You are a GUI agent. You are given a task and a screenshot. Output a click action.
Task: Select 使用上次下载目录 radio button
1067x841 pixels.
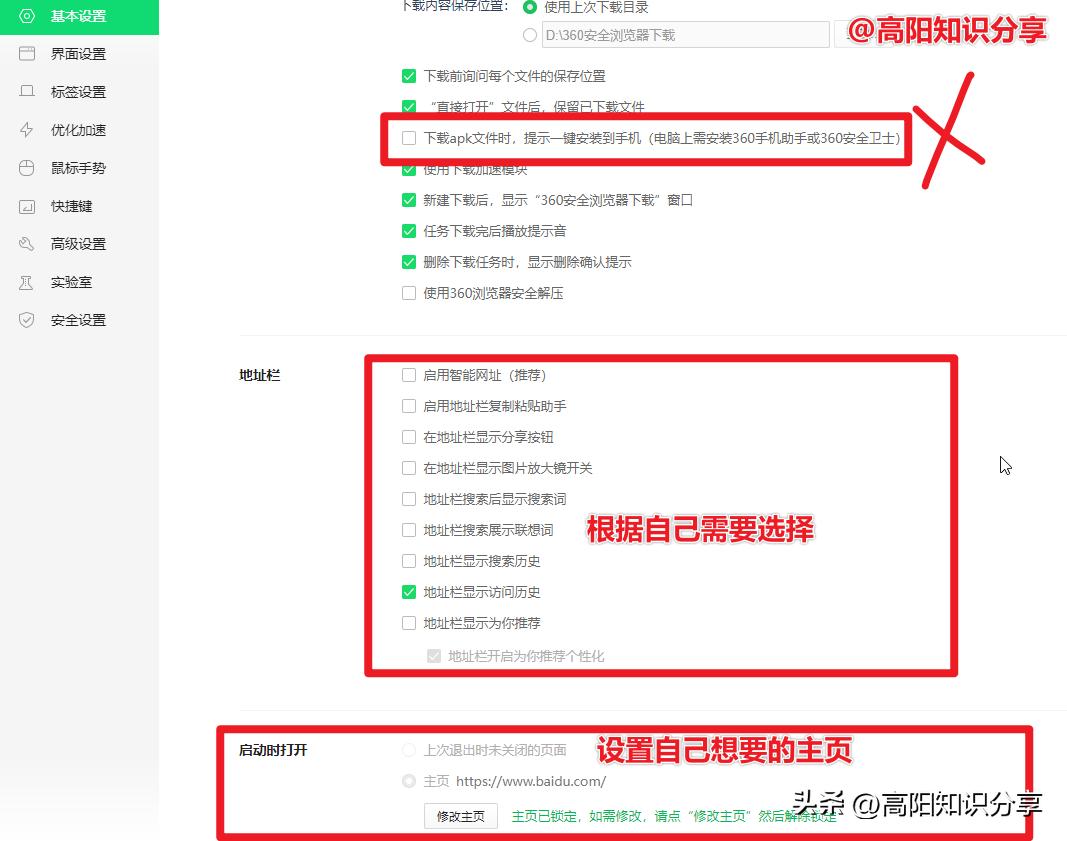(529, 7)
